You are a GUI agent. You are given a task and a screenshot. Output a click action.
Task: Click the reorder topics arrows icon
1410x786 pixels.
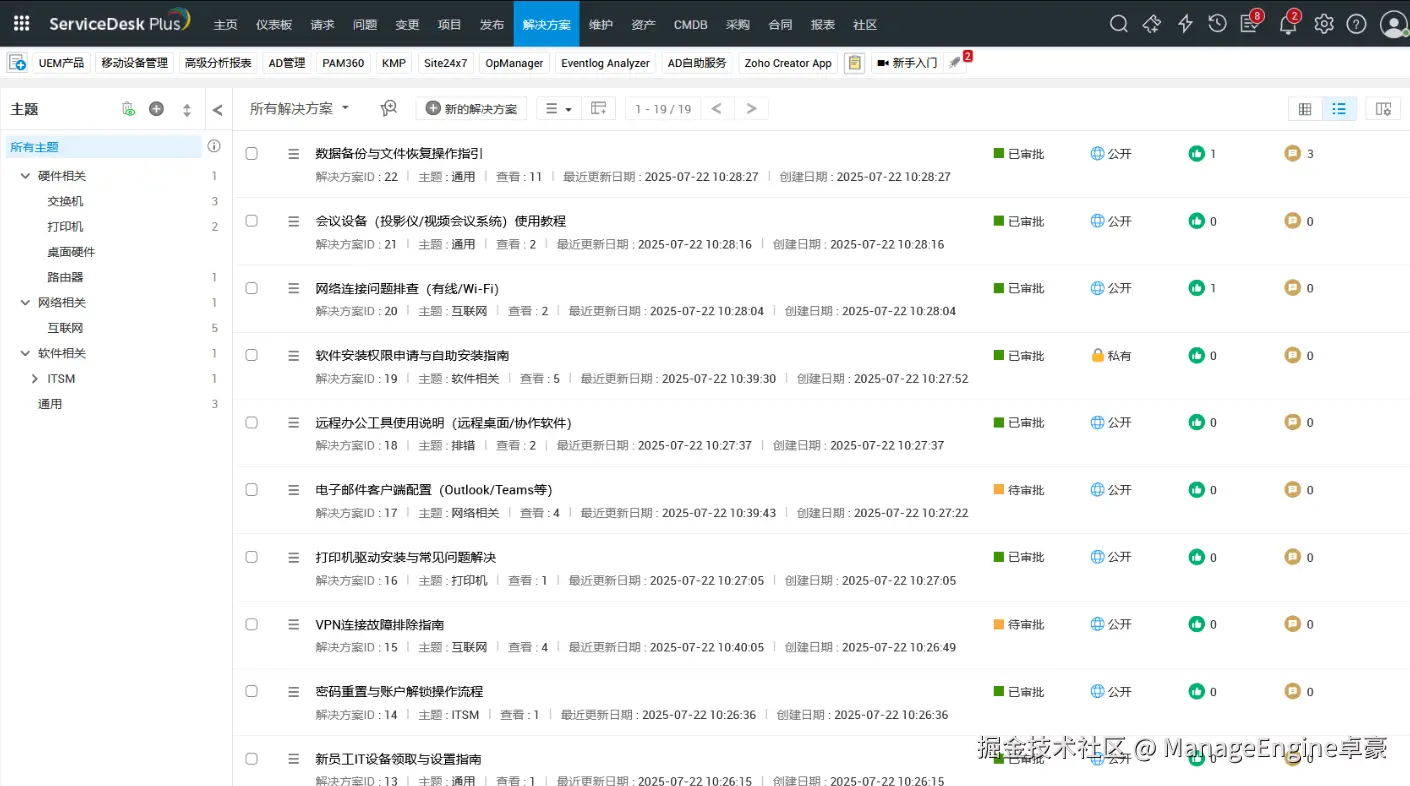(x=186, y=110)
